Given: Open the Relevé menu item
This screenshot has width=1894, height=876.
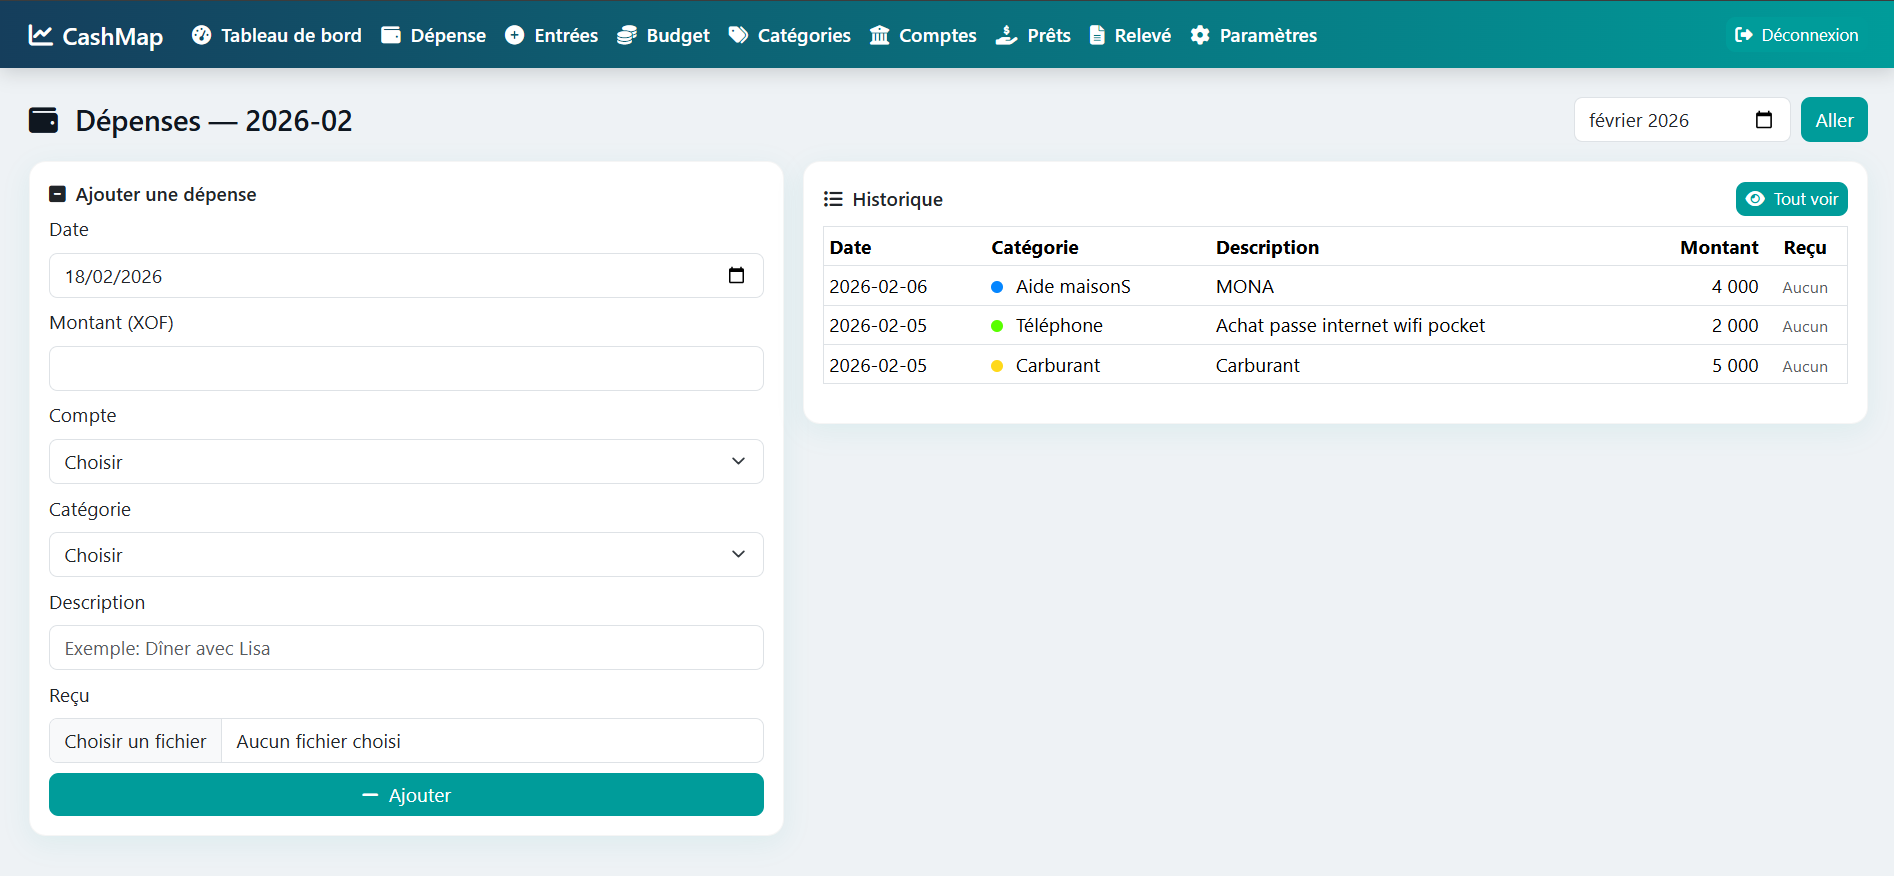Looking at the screenshot, I should pyautogui.click(x=1130, y=35).
